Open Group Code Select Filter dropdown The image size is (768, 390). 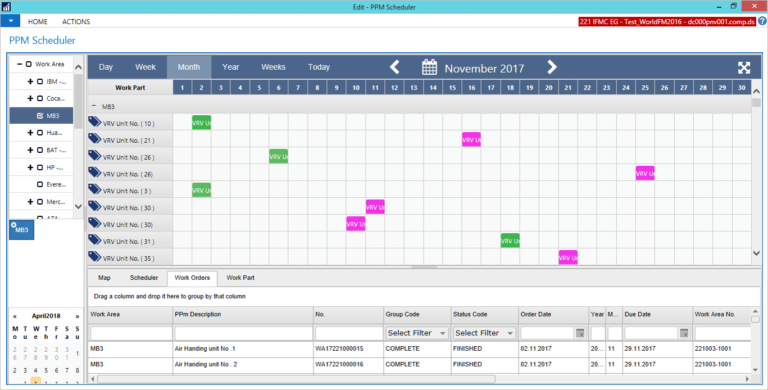pyautogui.click(x=417, y=333)
